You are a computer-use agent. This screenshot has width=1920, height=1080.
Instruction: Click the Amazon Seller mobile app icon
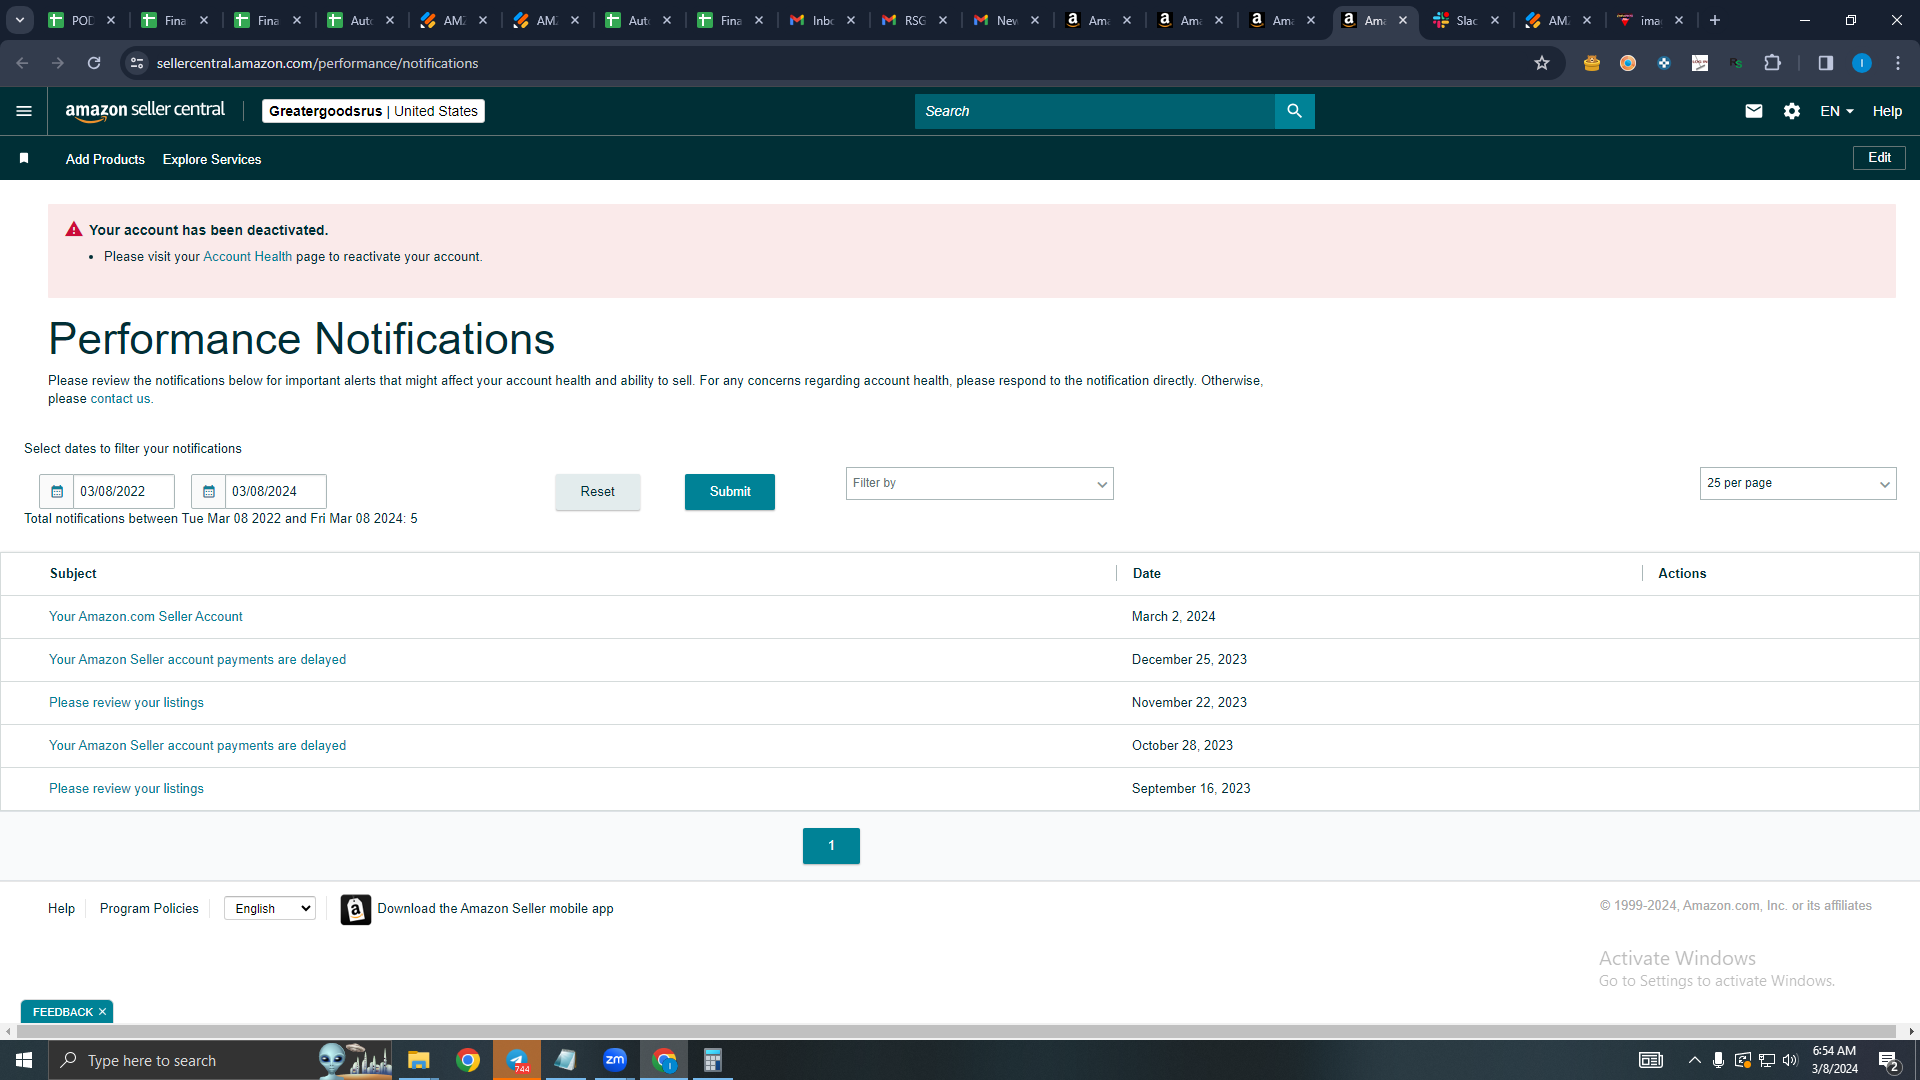[x=355, y=909]
